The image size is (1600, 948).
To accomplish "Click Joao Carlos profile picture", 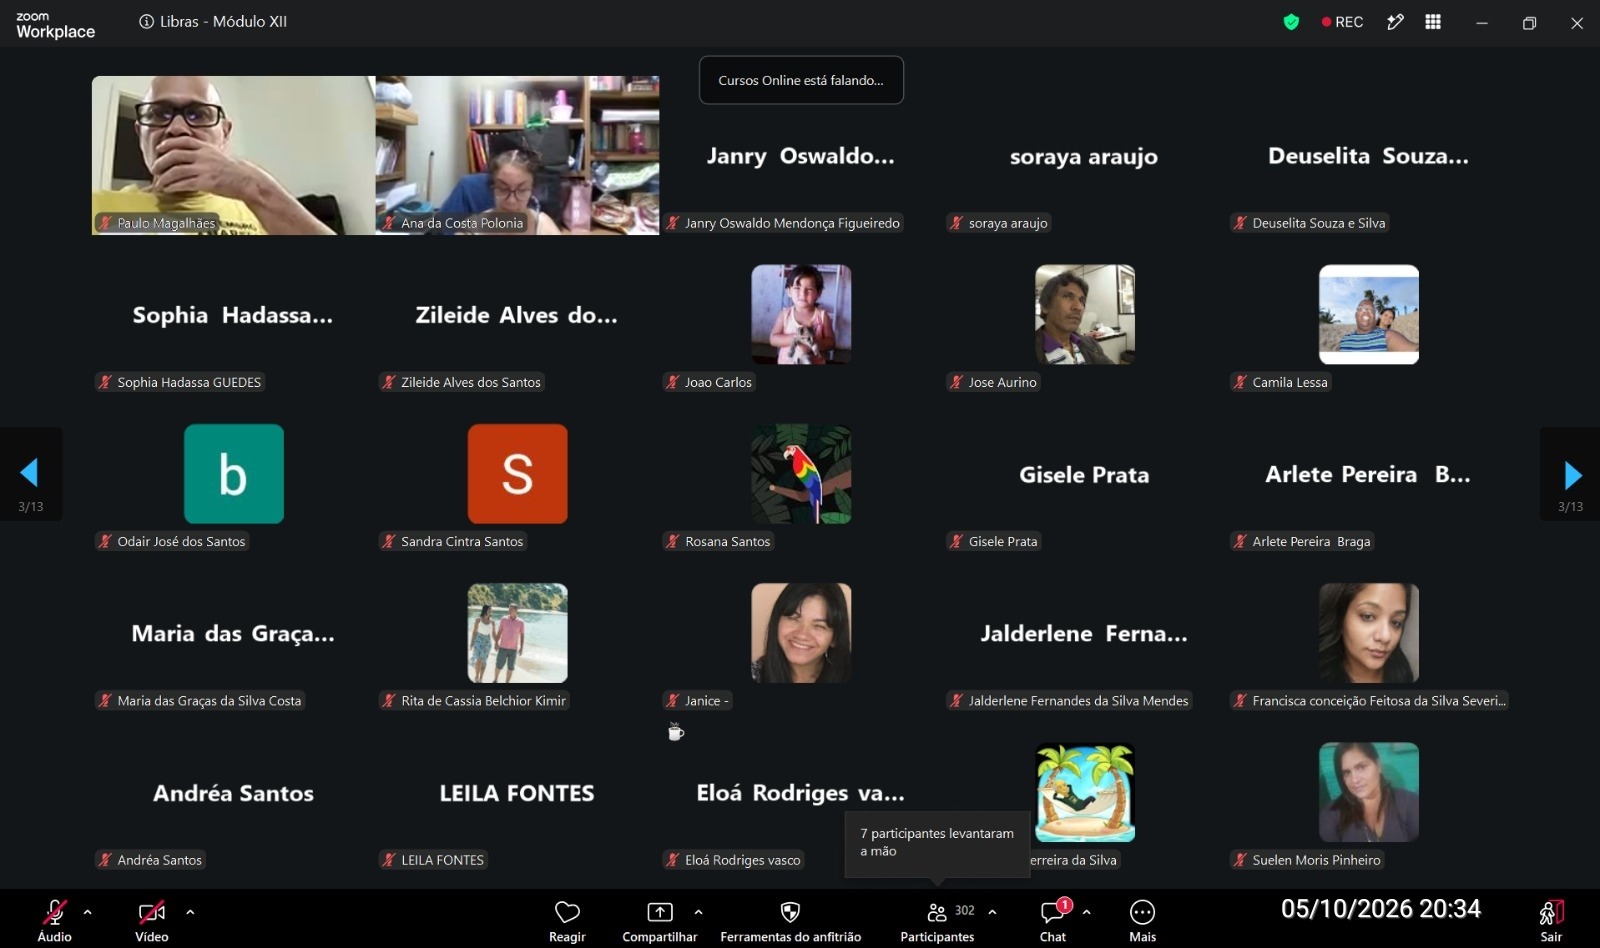I will click(801, 314).
